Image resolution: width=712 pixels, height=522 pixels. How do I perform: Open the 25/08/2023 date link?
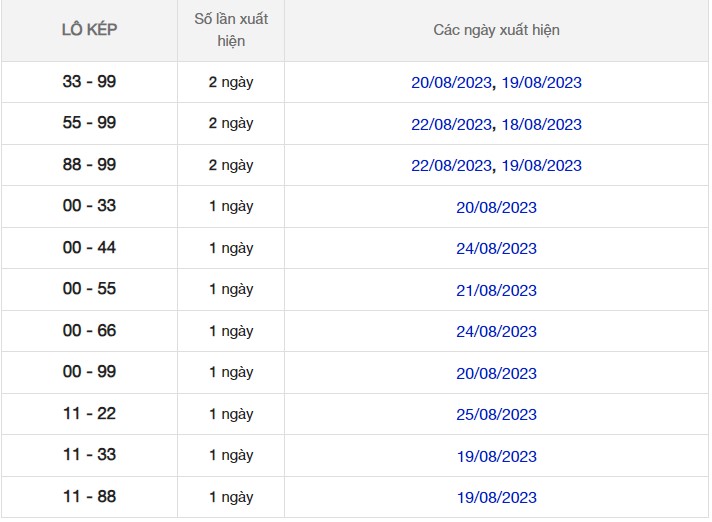(x=496, y=415)
